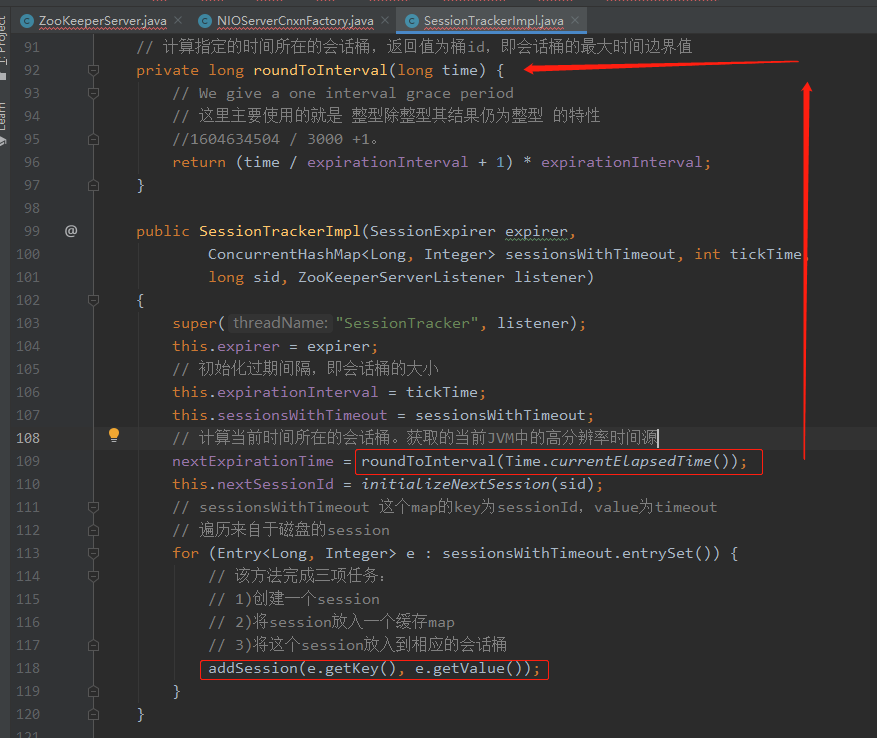The height and width of the screenshot is (738, 877).
Task: Click ConcurrentHashMap type on line 100
Action: click(x=285, y=254)
